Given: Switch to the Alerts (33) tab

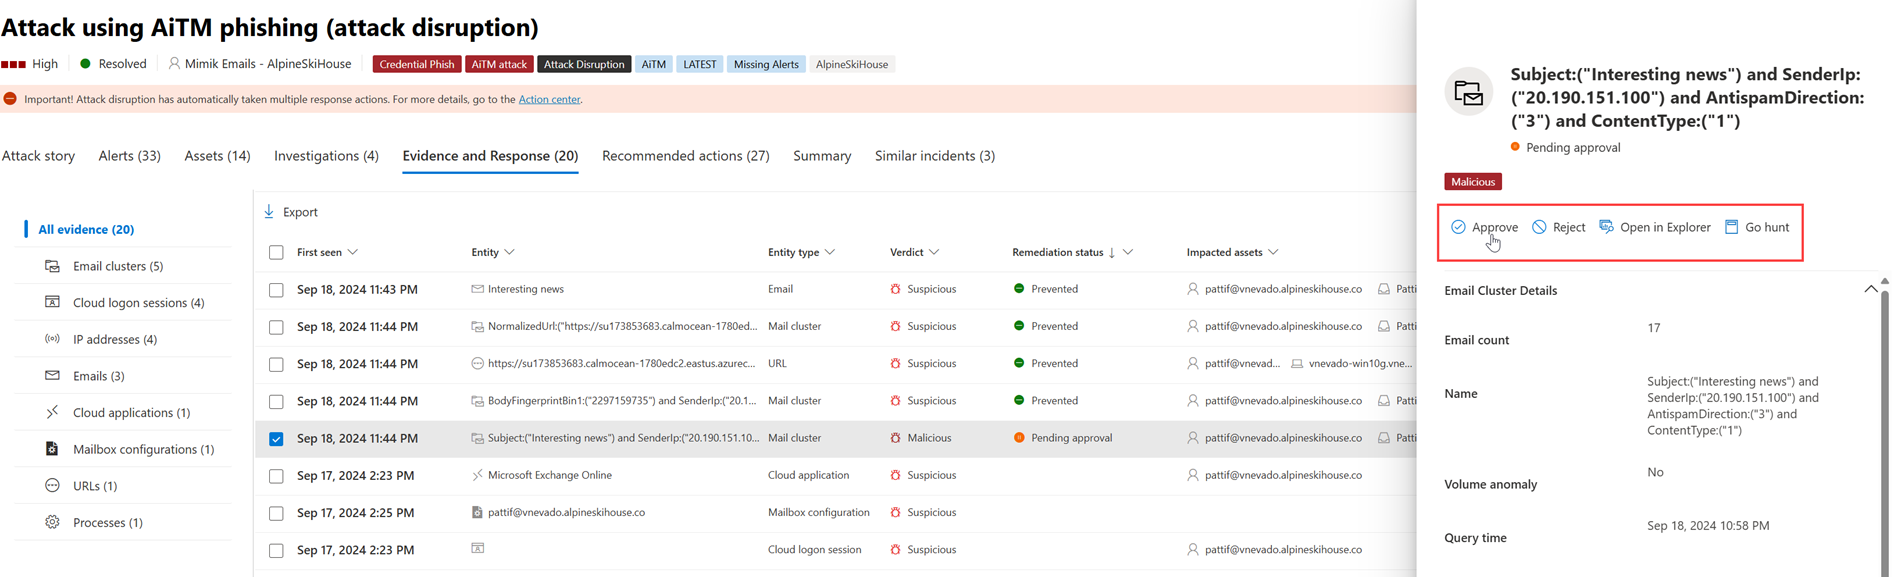Looking at the screenshot, I should 129,156.
